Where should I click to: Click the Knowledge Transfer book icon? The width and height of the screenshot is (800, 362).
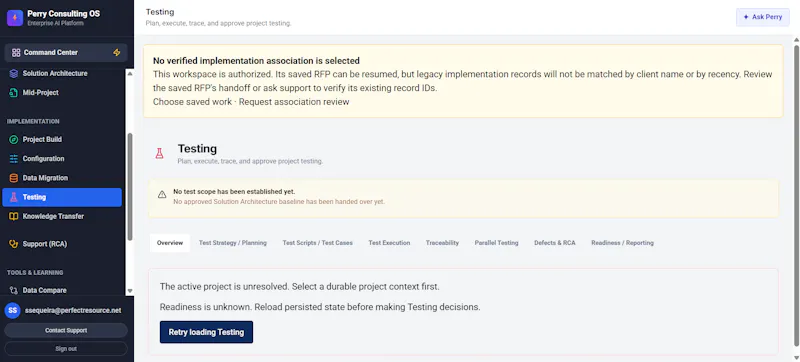click(14, 216)
